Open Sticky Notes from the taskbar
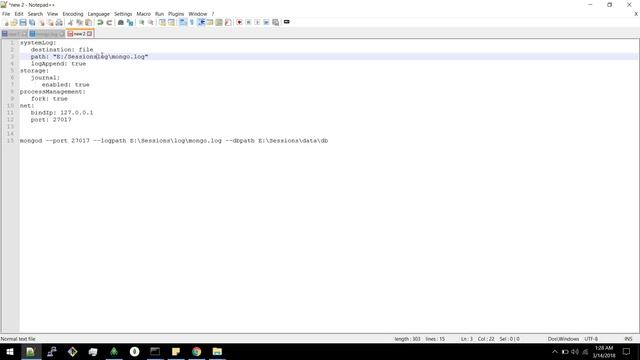 click(x=176, y=351)
